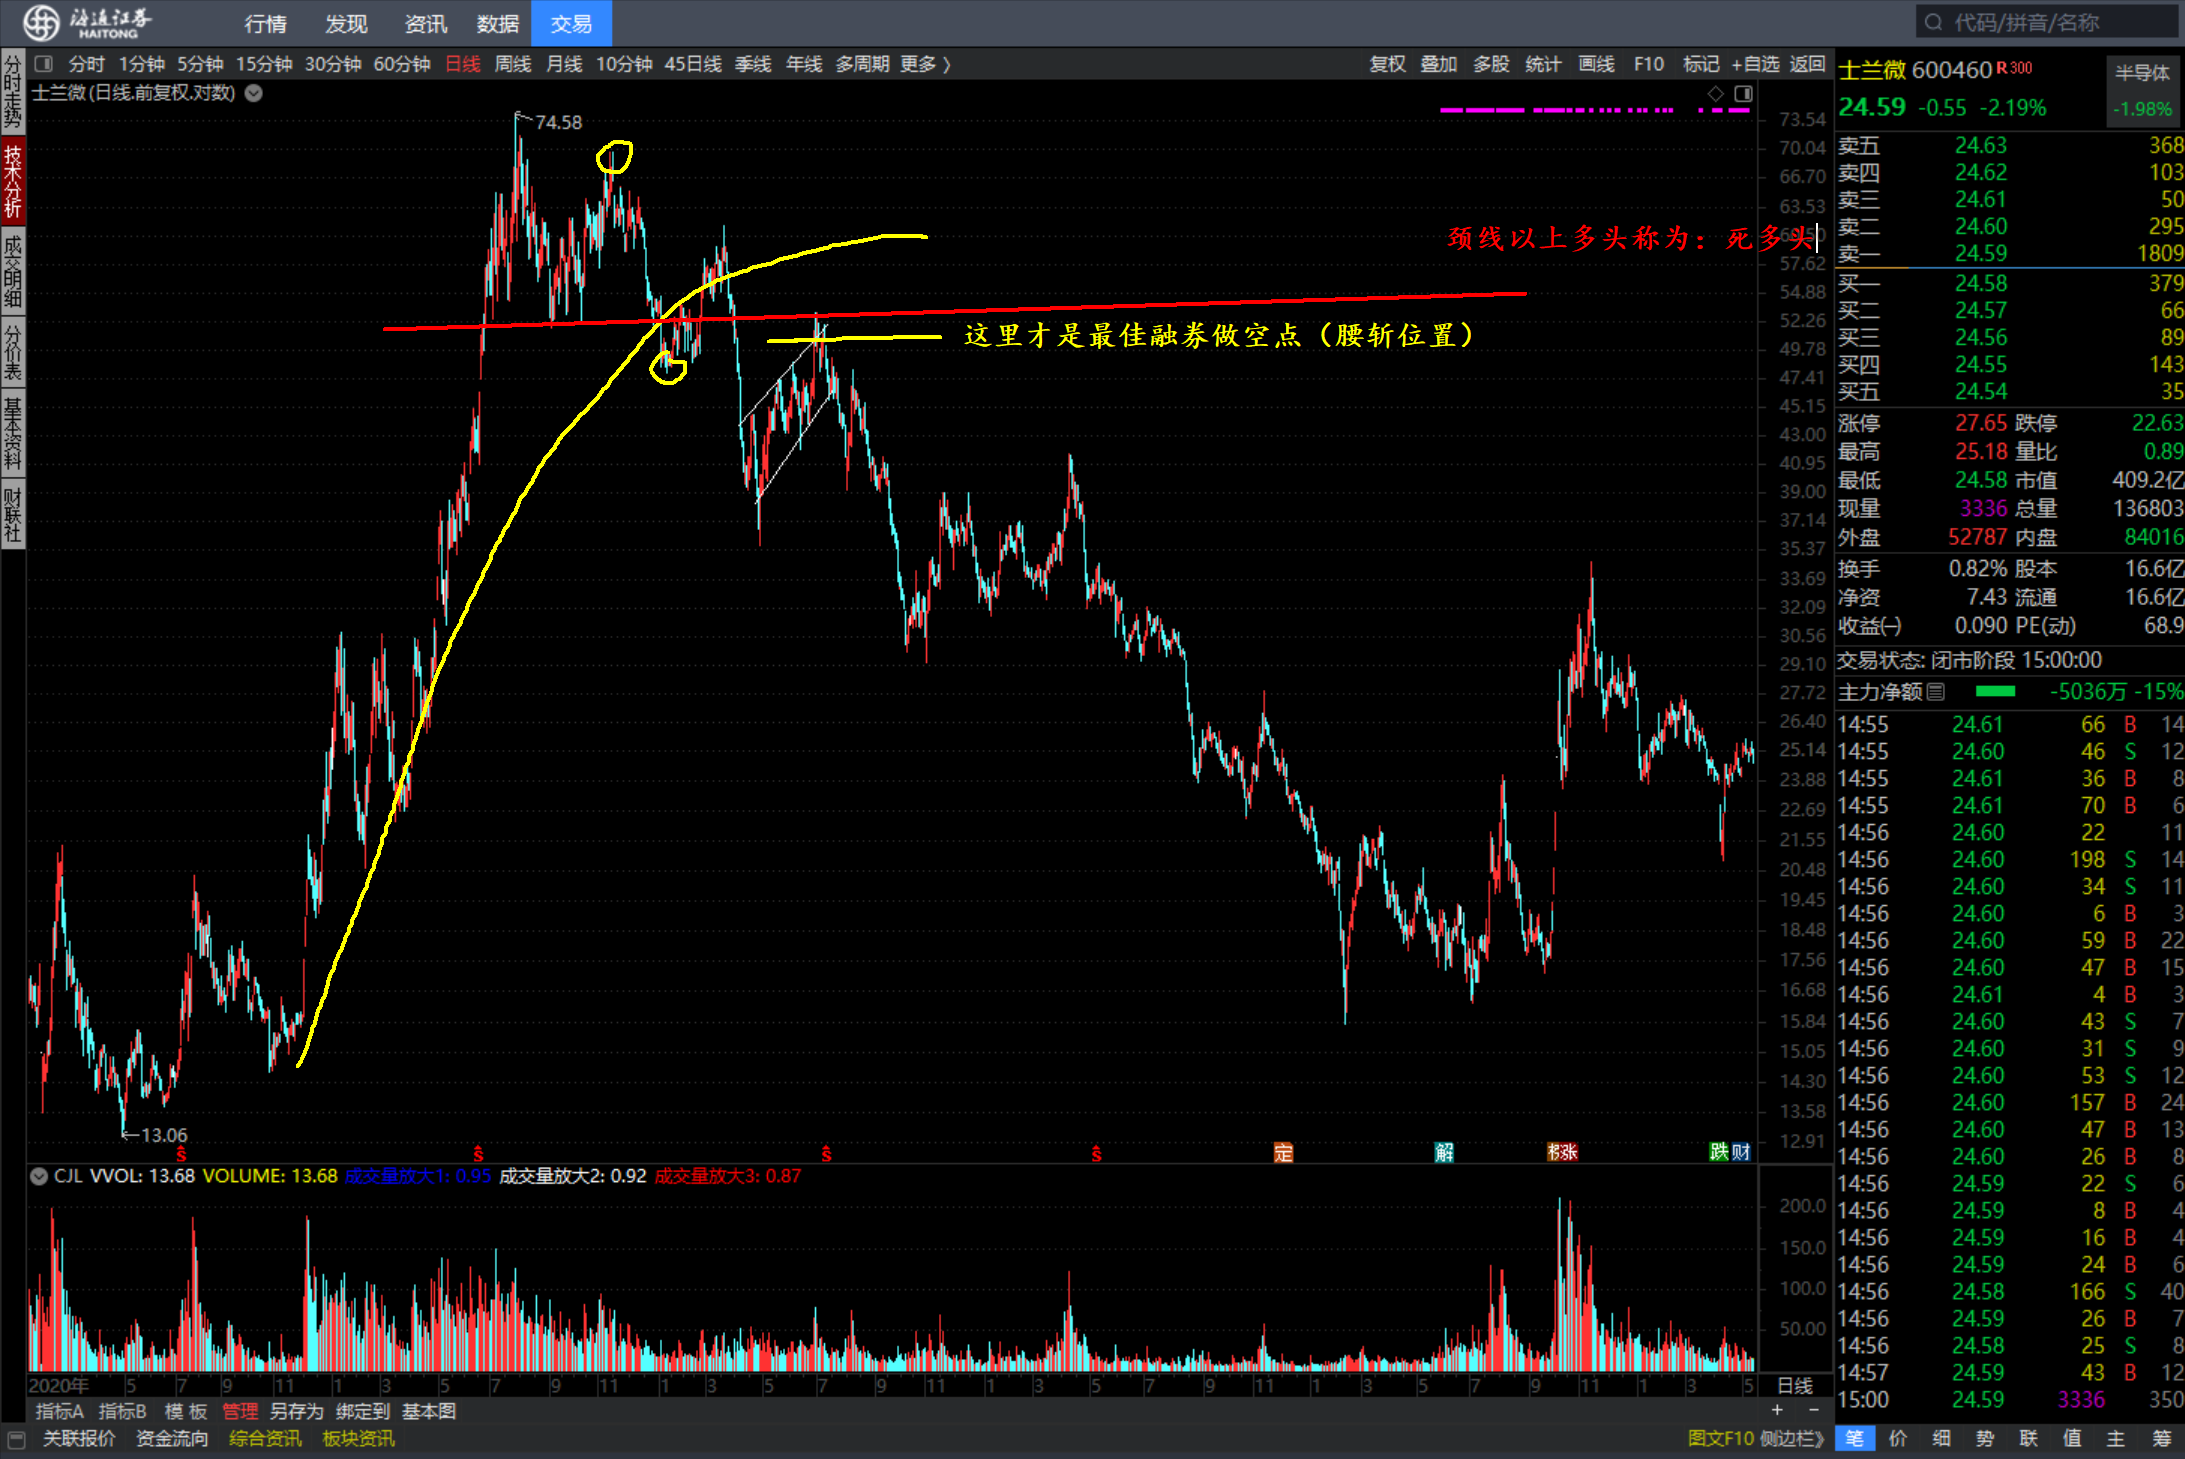Open the 行情 top menu
The width and height of the screenshot is (2185, 1459).
(x=265, y=23)
